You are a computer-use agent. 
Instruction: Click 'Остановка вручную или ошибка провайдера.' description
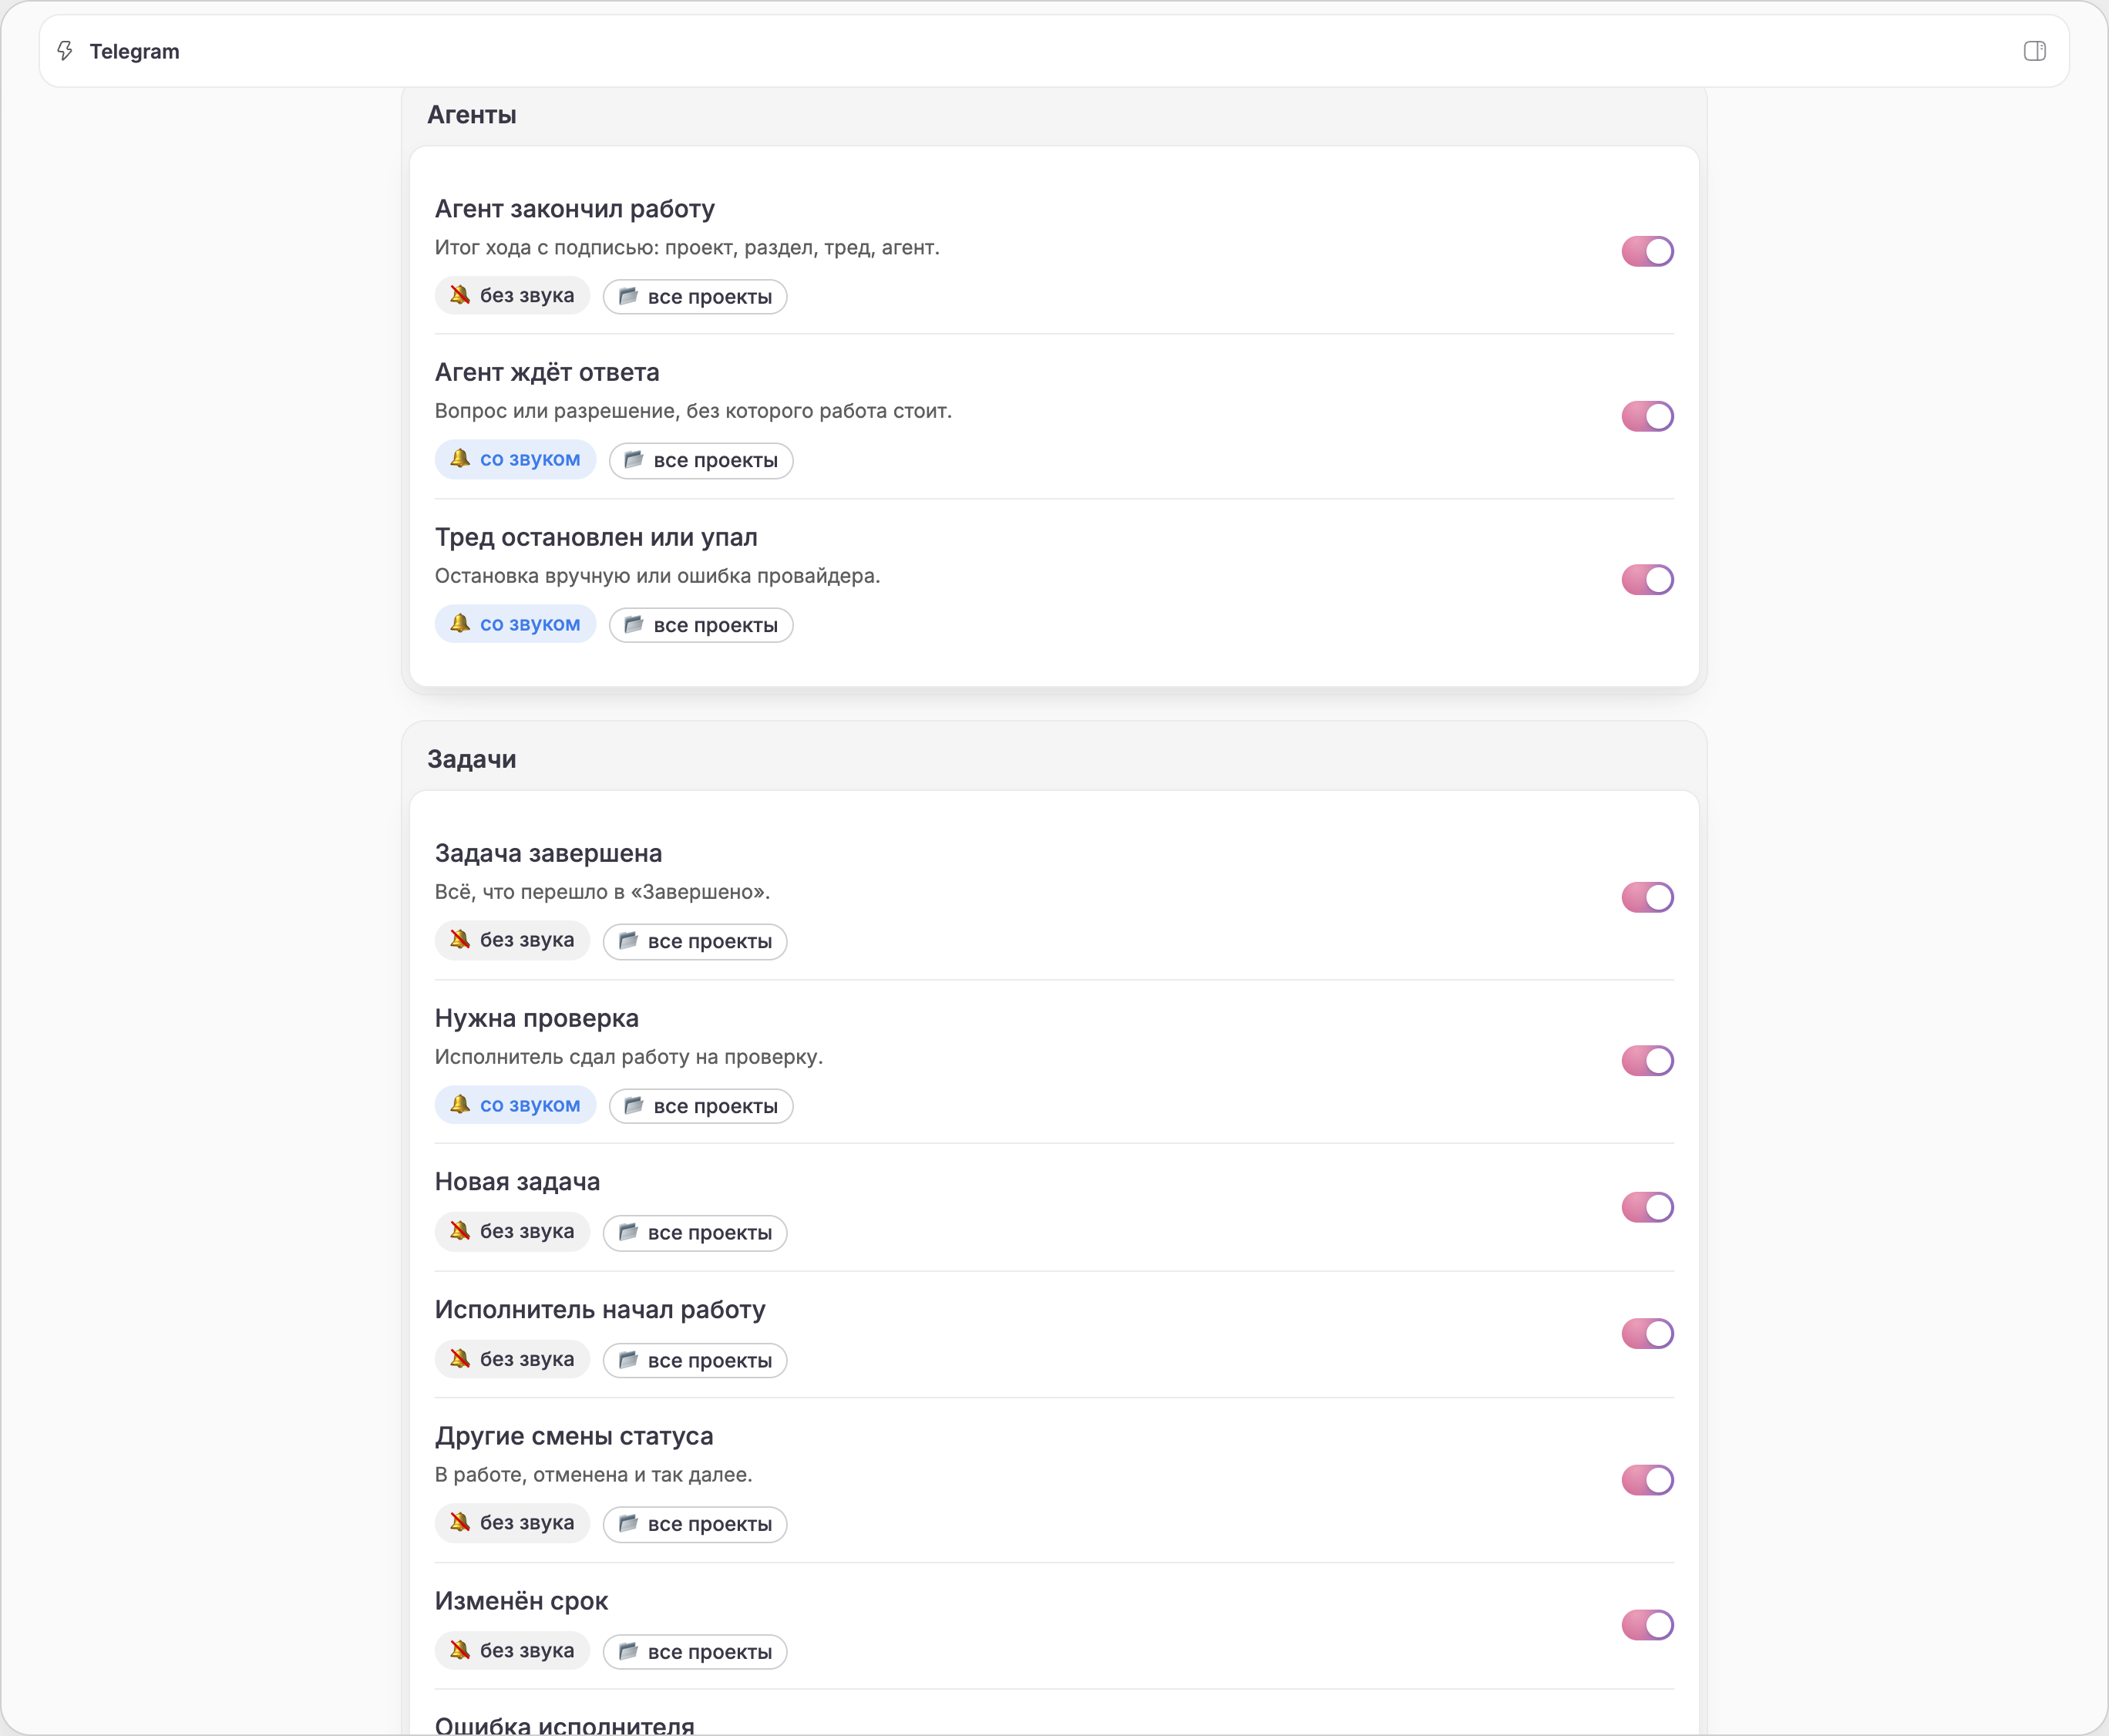[x=658, y=576]
